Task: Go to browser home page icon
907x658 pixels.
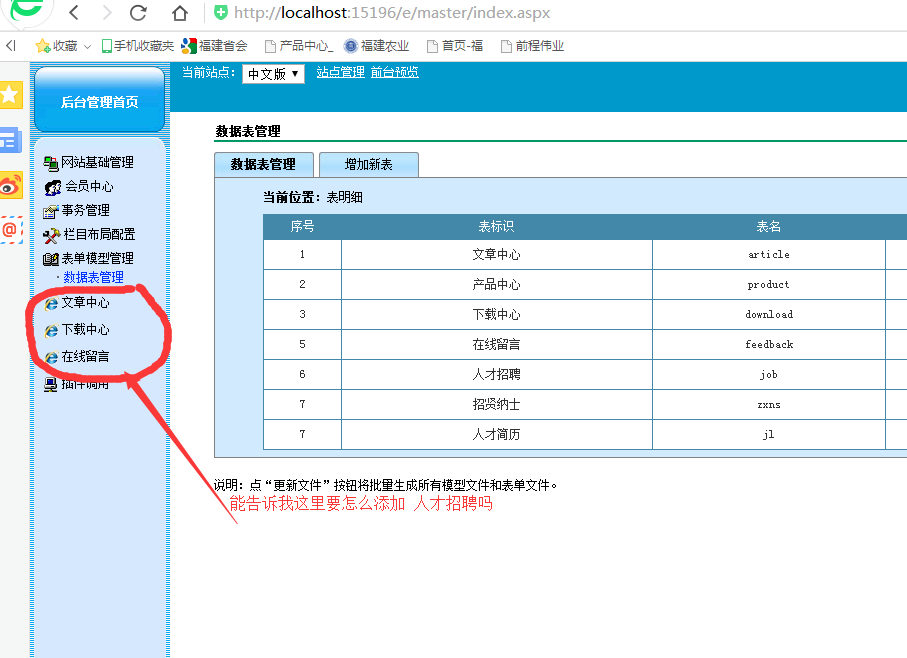Action: coord(179,13)
